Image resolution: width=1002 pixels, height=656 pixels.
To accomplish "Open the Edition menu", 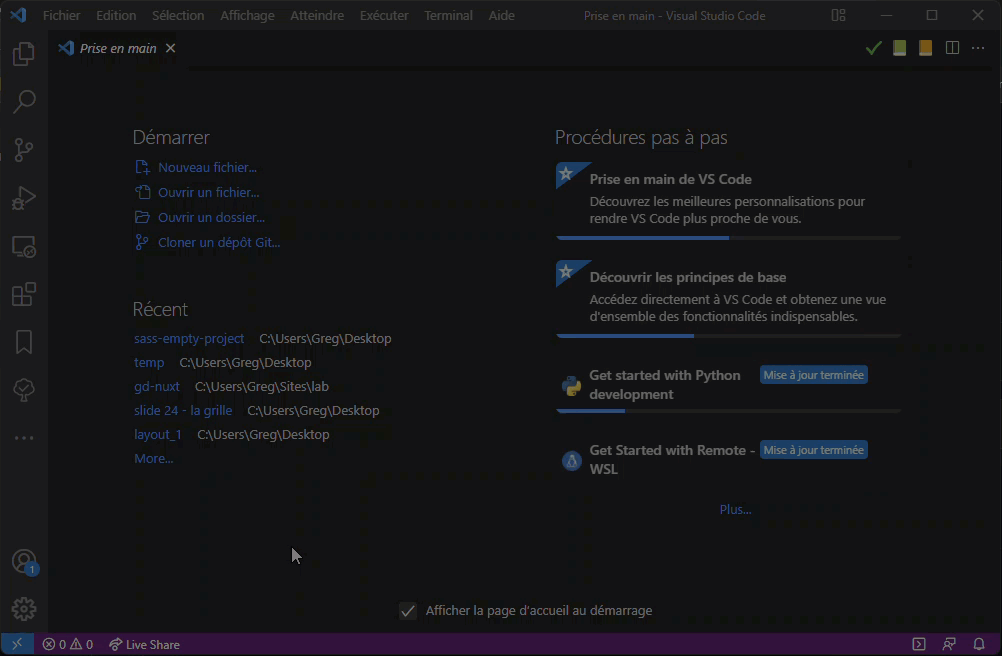I will point(116,15).
